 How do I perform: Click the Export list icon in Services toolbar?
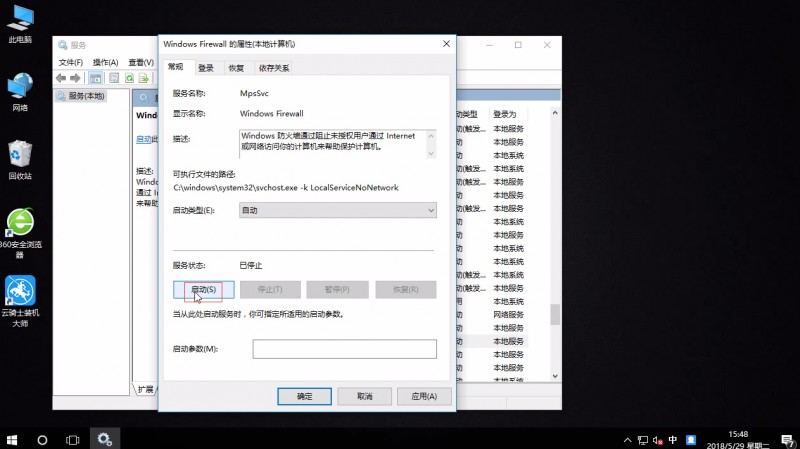pos(144,78)
